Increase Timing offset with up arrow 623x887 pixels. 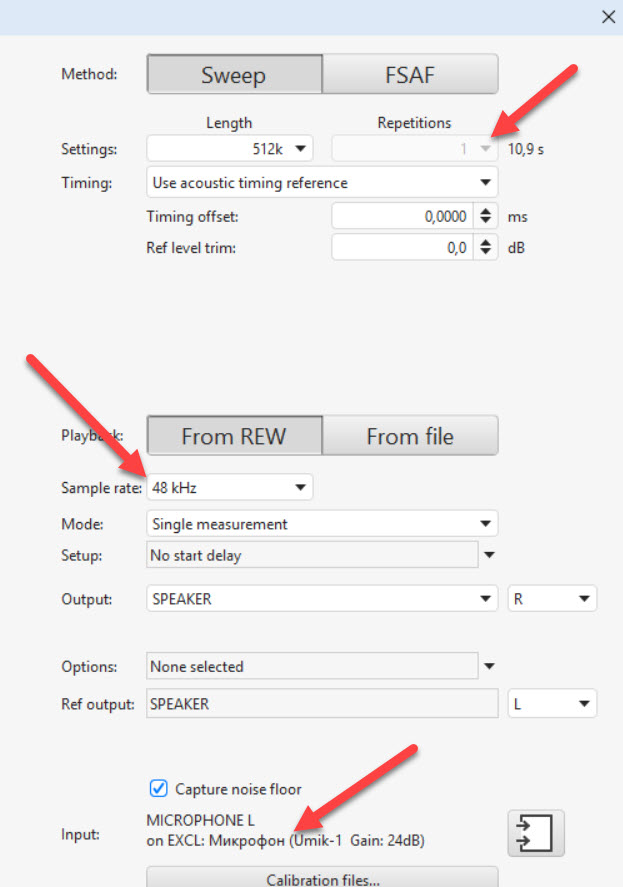pos(485,211)
